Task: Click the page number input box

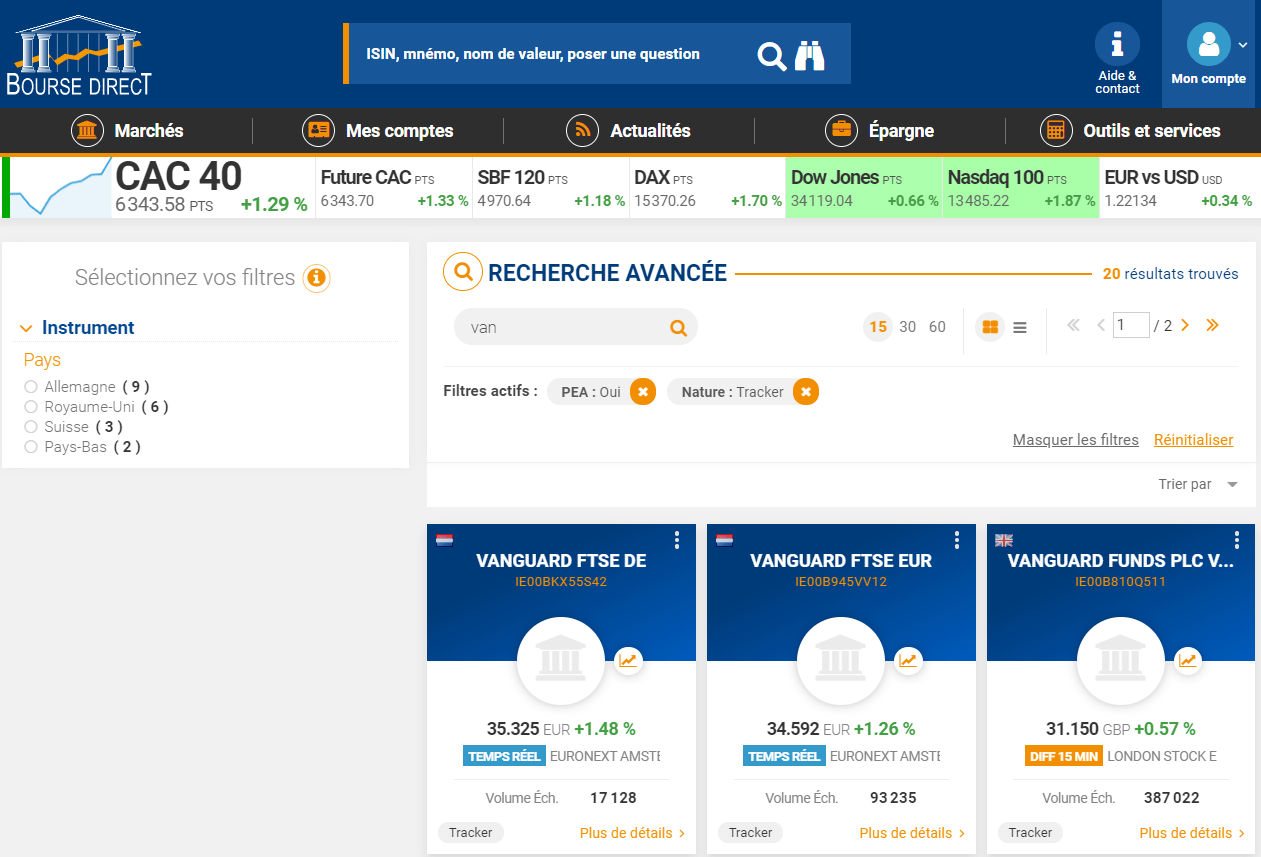Action: [x=1131, y=325]
